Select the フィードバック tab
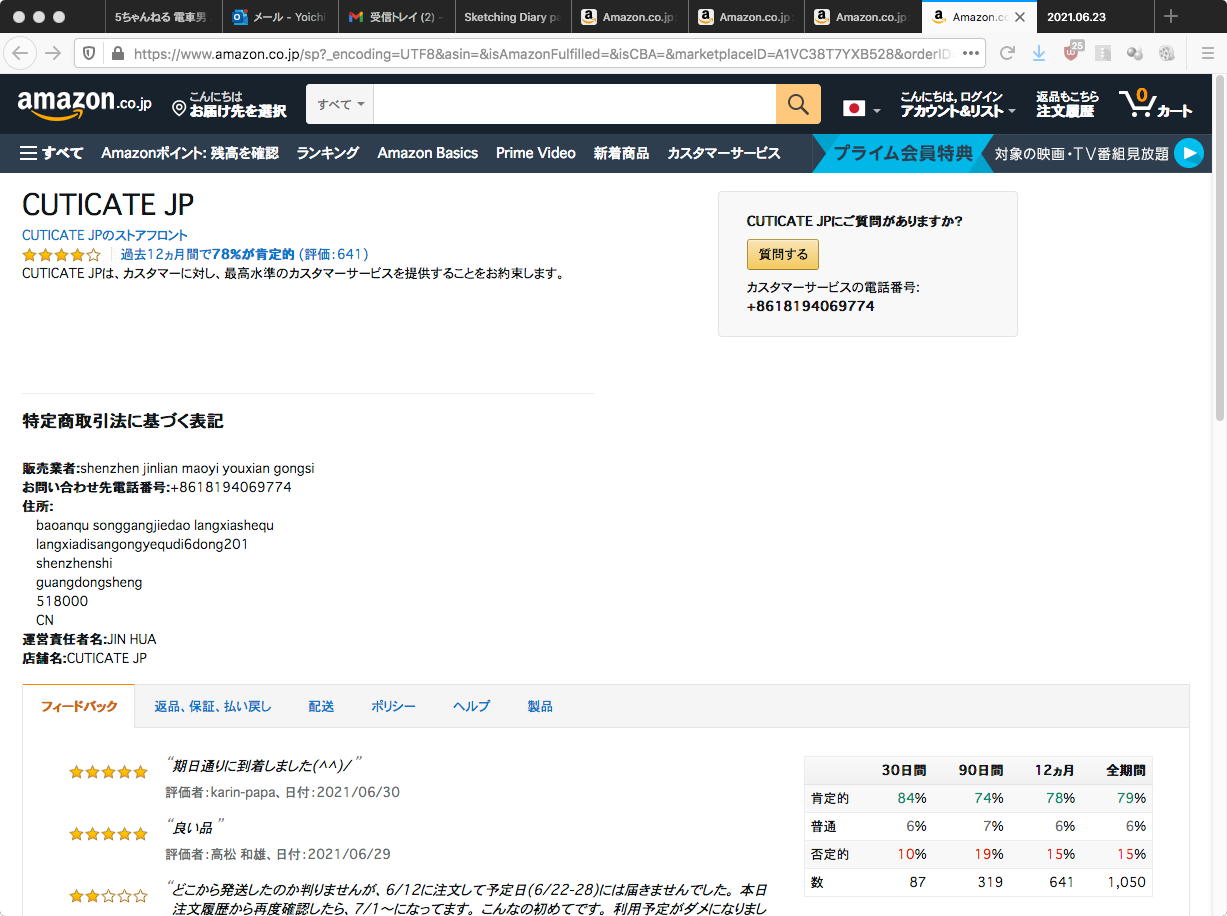 coord(79,706)
